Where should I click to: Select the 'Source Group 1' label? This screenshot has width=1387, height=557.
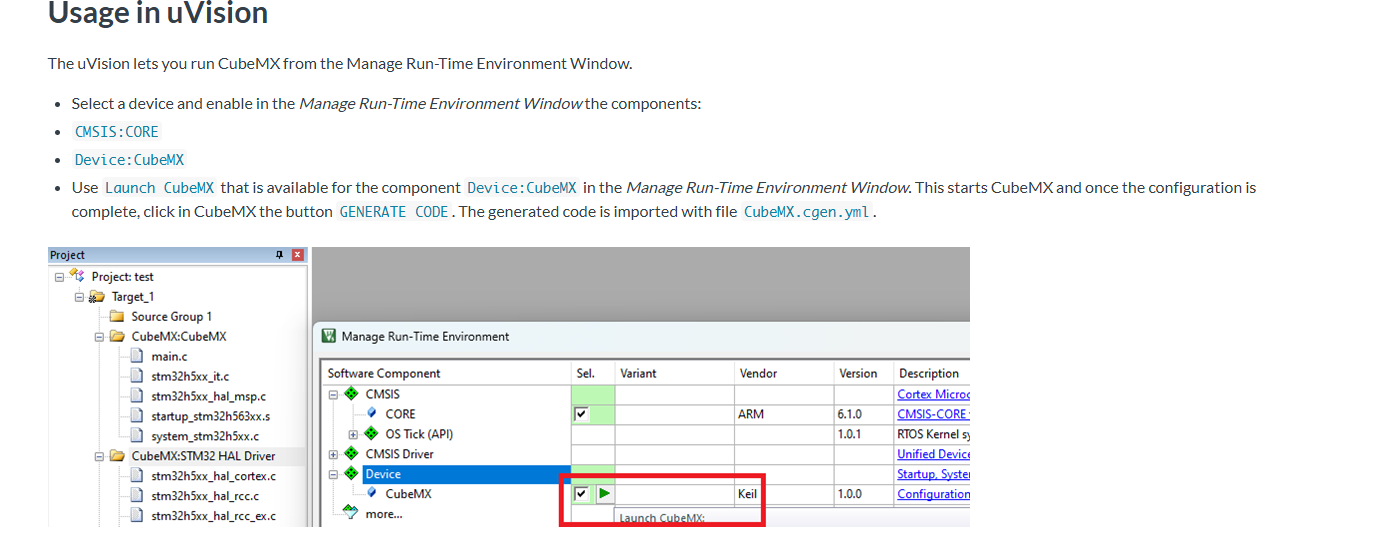tap(172, 316)
